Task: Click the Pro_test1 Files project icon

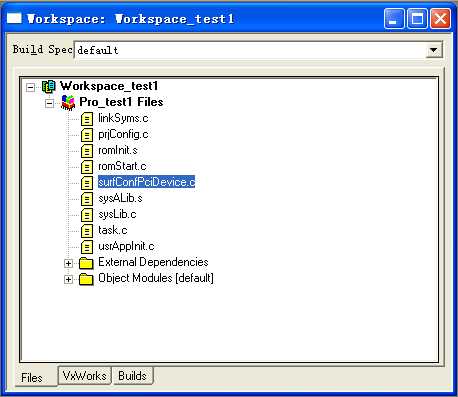Action: pos(68,102)
